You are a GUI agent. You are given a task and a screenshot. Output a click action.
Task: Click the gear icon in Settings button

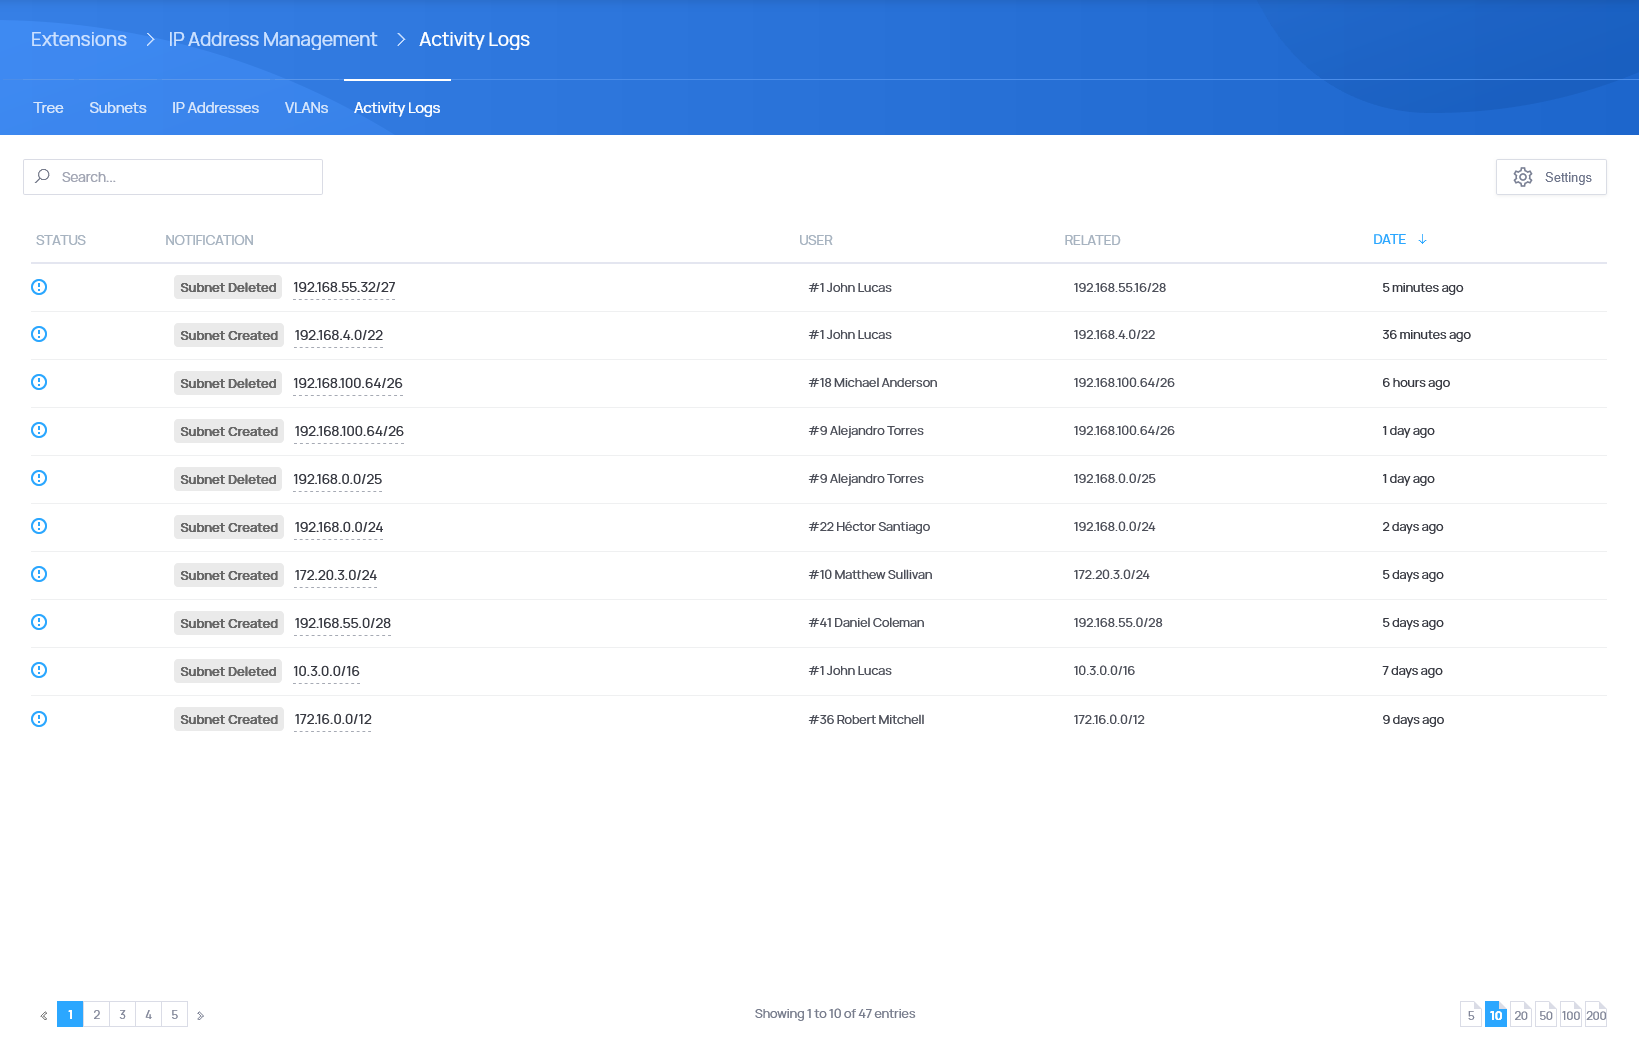click(x=1523, y=177)
